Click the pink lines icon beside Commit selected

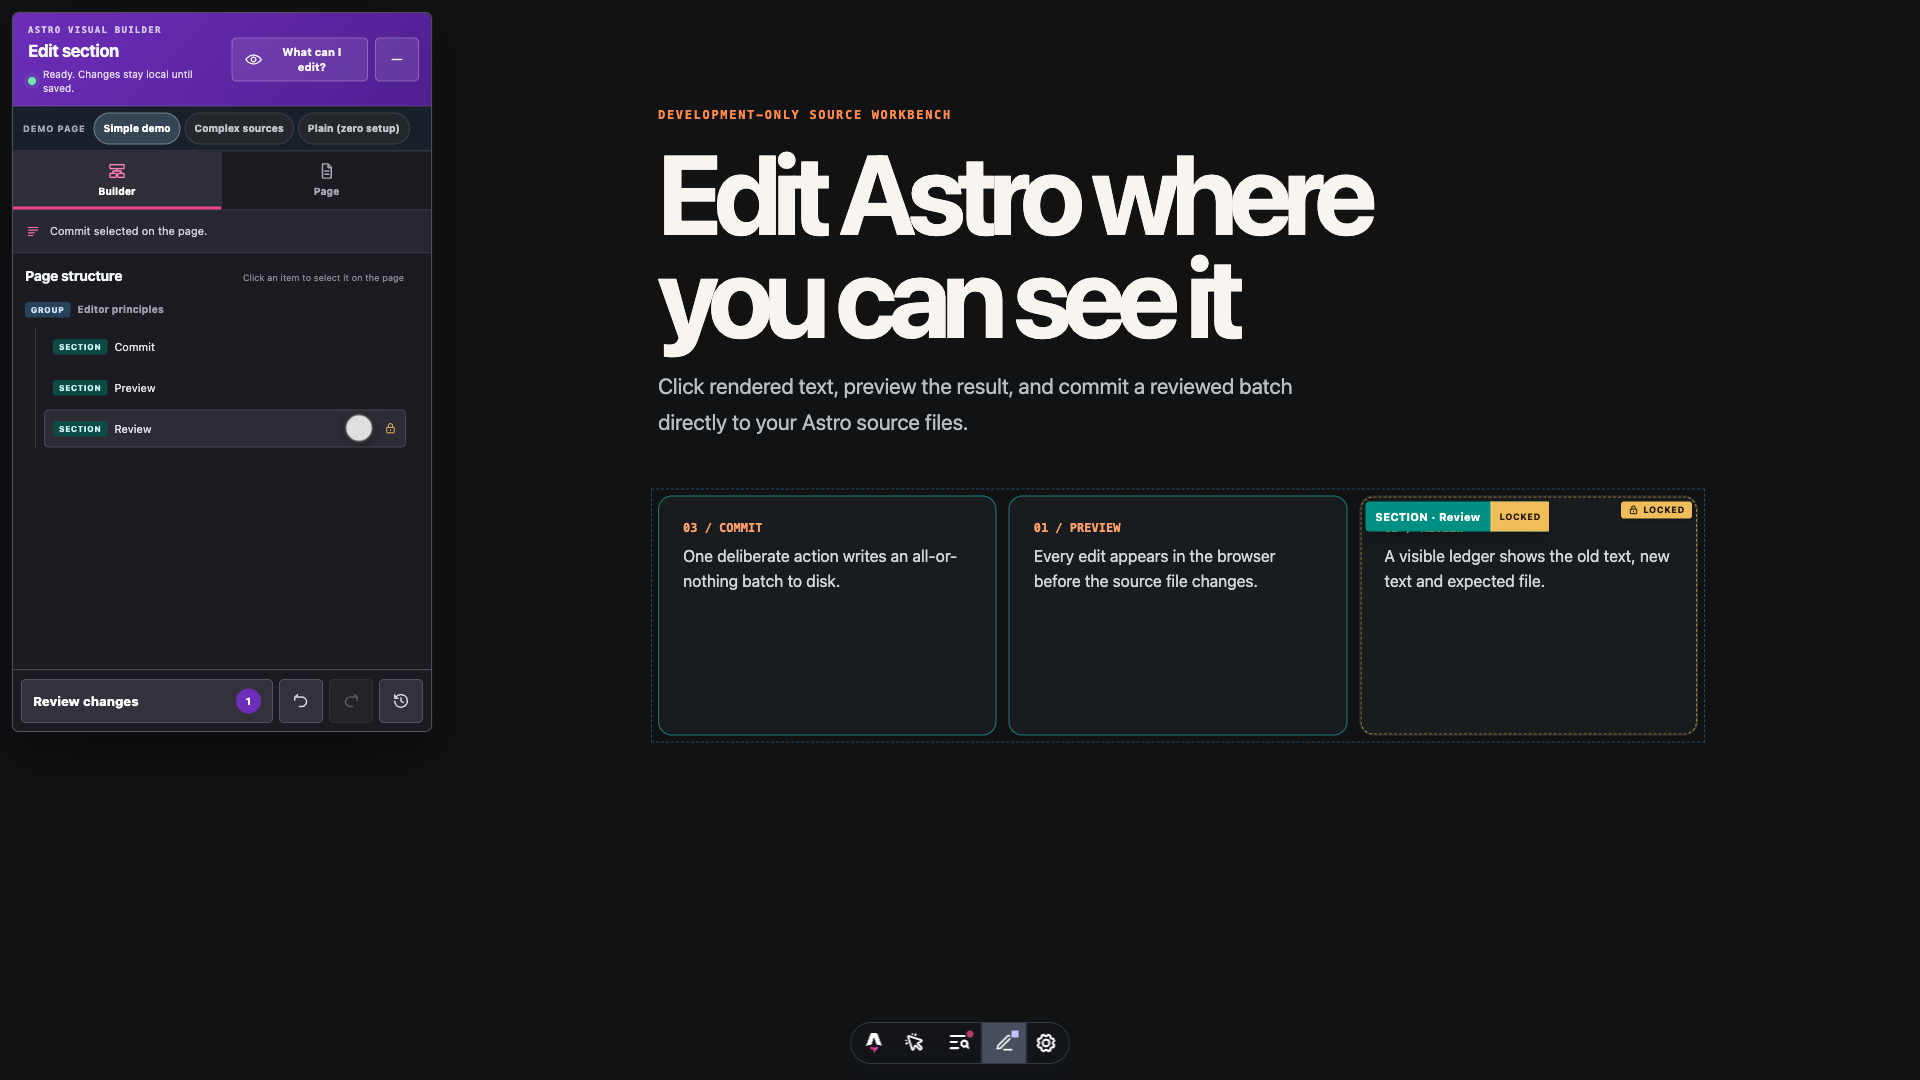[33, 231]
